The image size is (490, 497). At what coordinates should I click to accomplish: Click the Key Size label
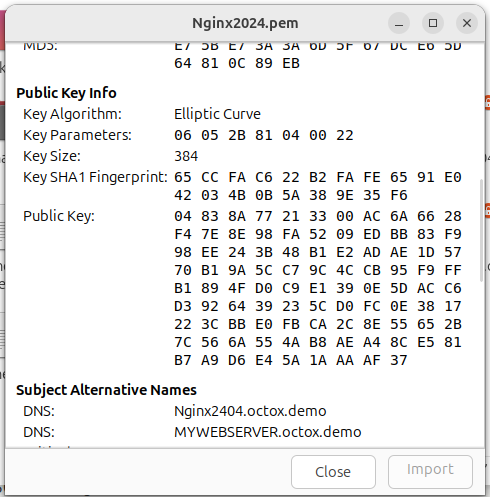(x=52, y=156)
